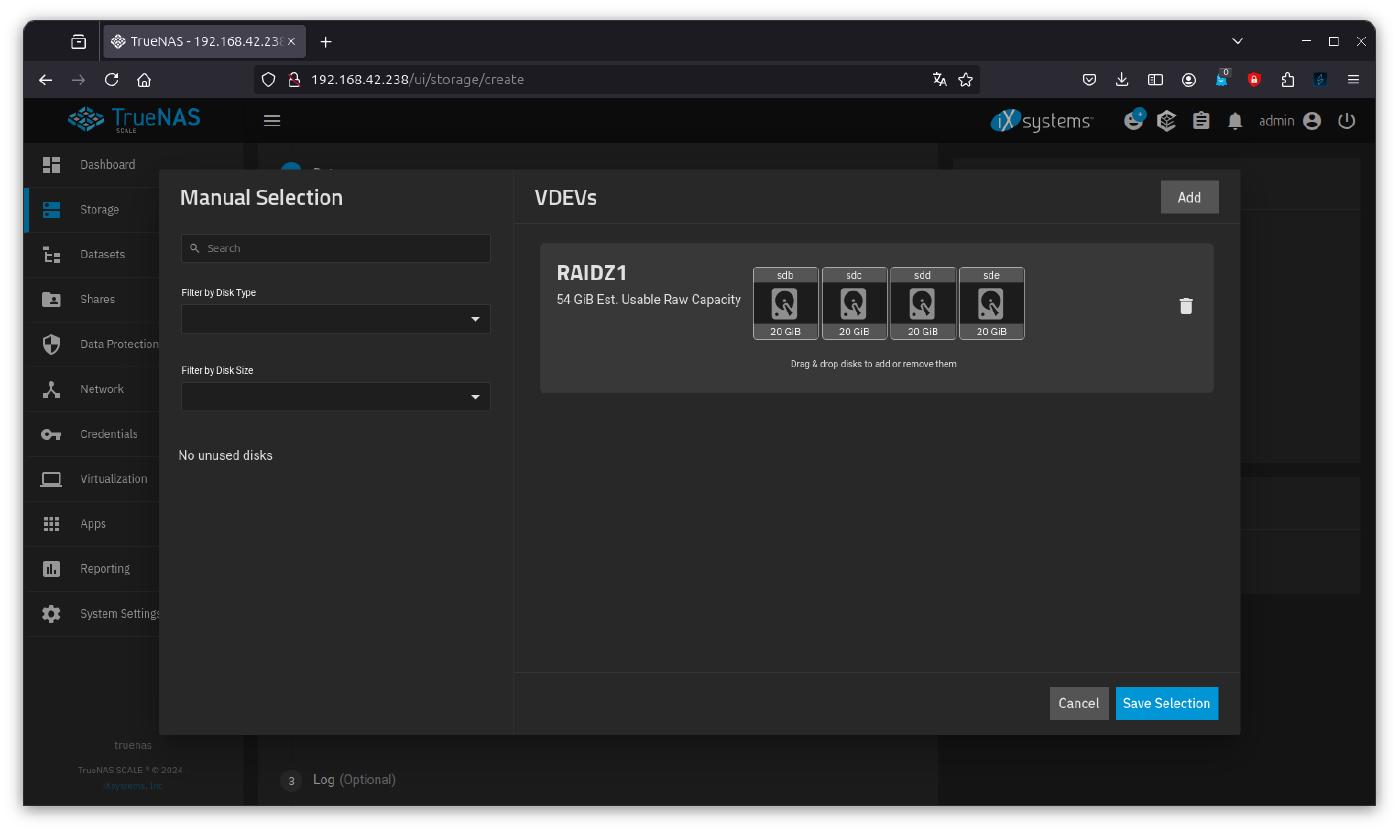Viewport: 1399px width, 832px height.
Task: Expand the Filter by Disk Size dropdown
Action: point(335,397)
